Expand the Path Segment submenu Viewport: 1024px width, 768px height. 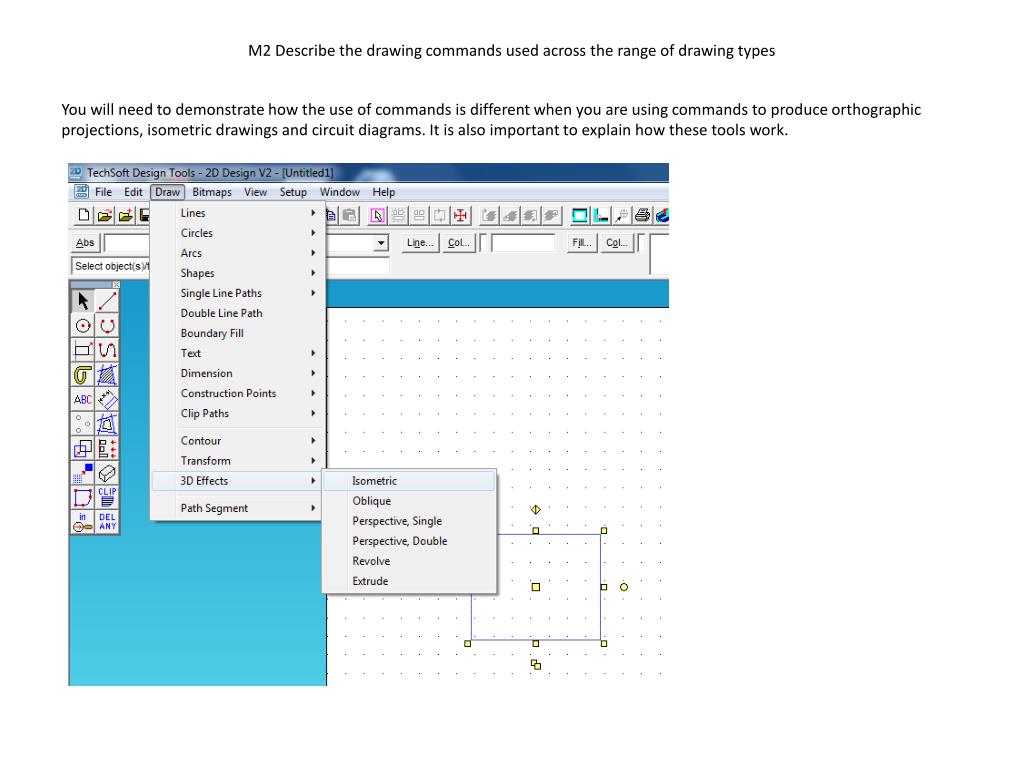pos(238,508)
